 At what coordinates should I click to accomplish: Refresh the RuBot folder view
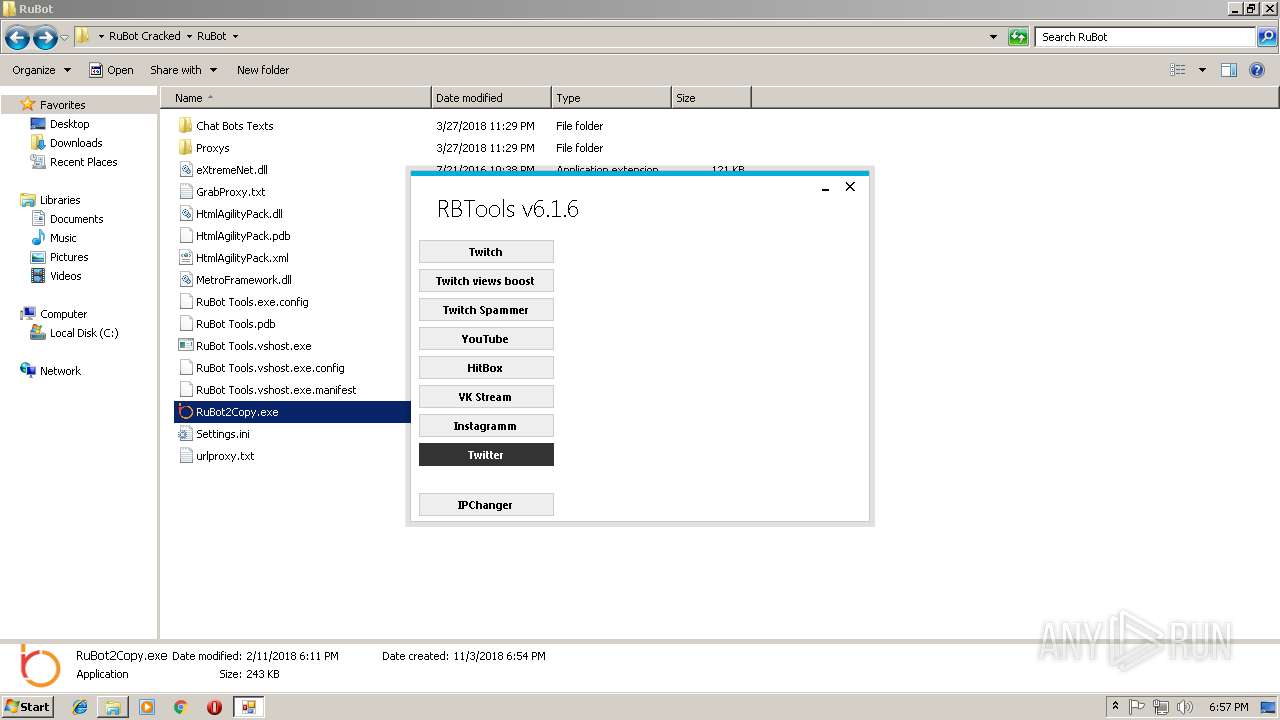coord(1018,37)
